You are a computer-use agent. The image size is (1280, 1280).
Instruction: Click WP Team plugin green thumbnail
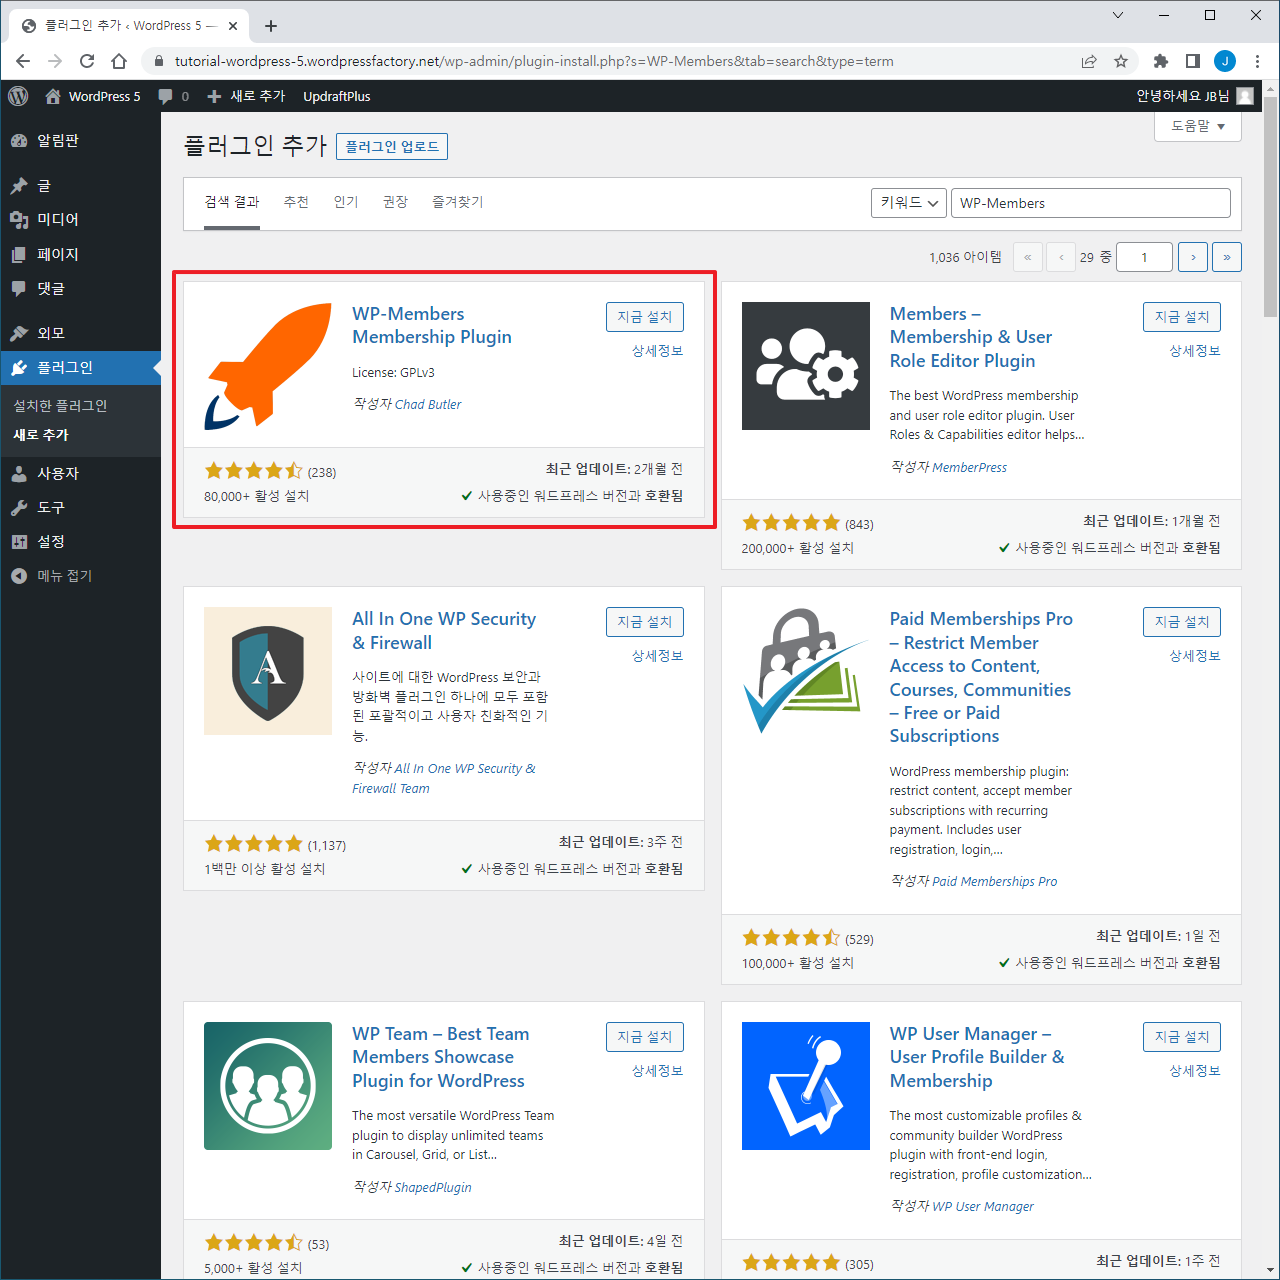pyautogui.click(x=268, y=1086)
